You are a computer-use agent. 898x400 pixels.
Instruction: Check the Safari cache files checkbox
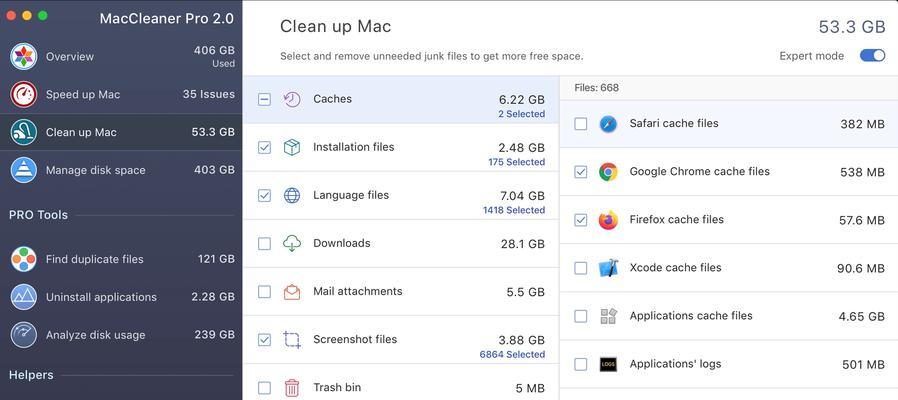click(x=581, y=124)
